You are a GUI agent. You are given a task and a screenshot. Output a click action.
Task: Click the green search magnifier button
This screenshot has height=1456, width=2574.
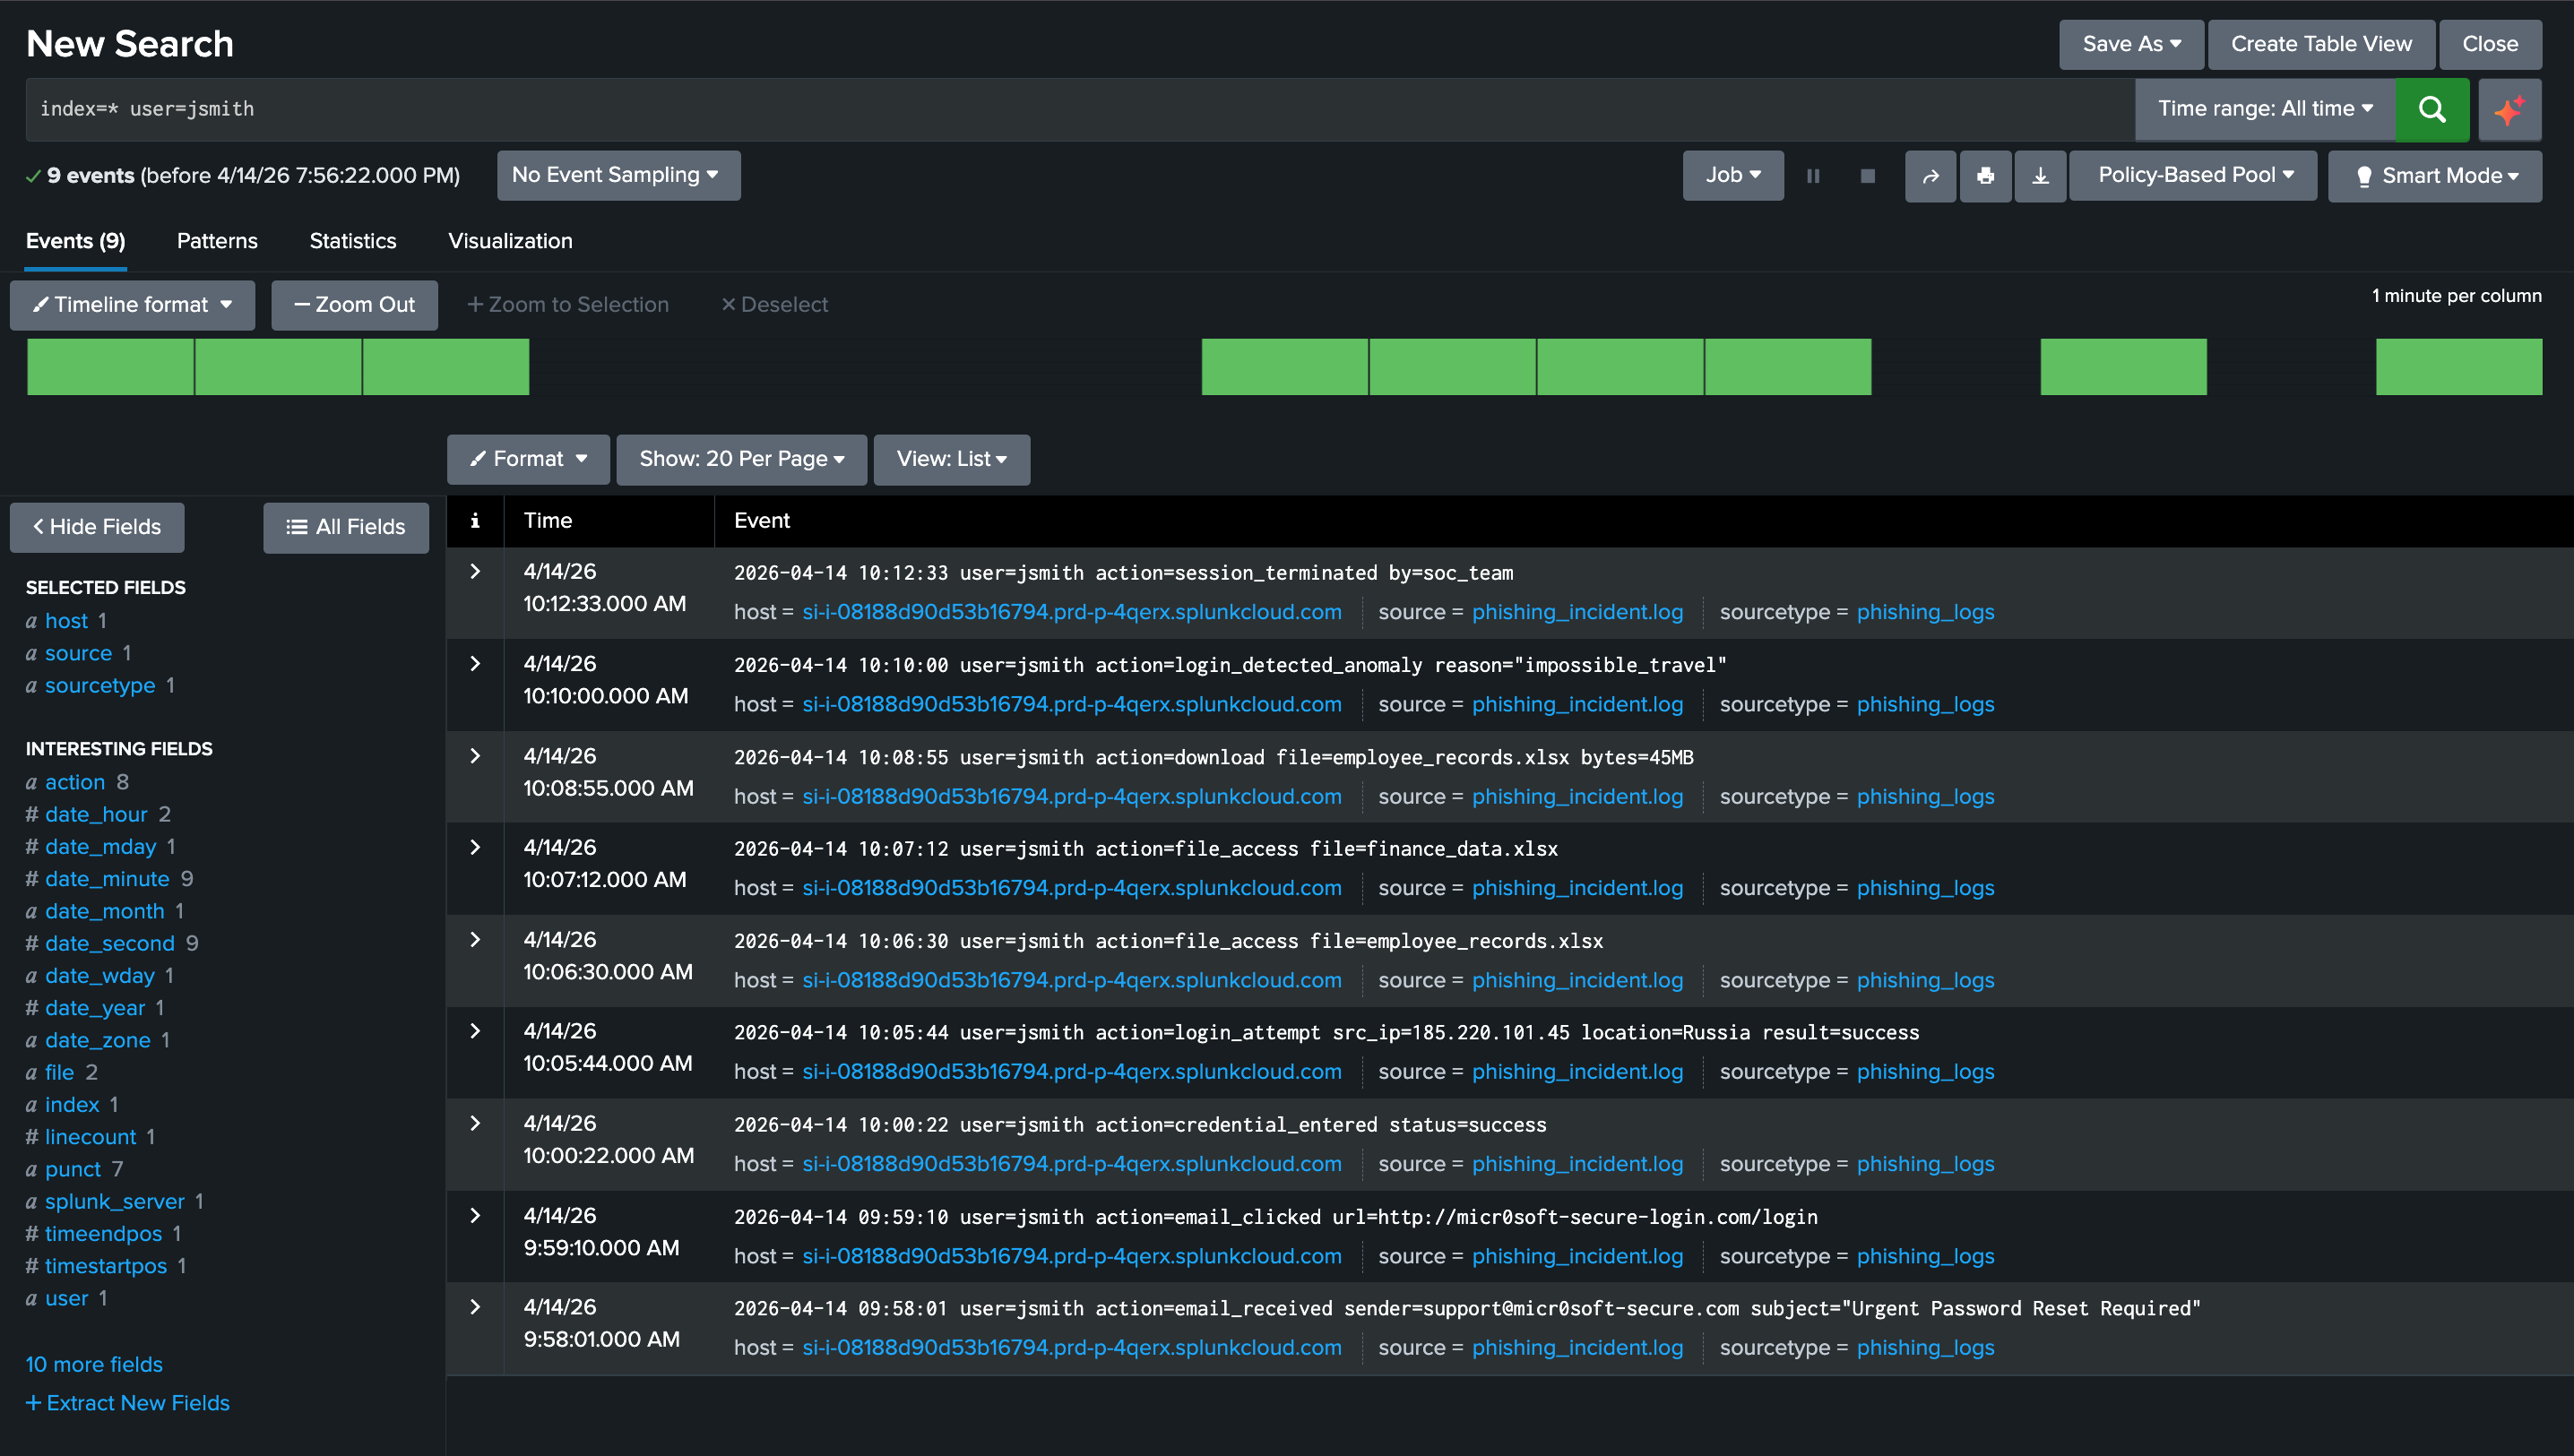click(2431, 109)
